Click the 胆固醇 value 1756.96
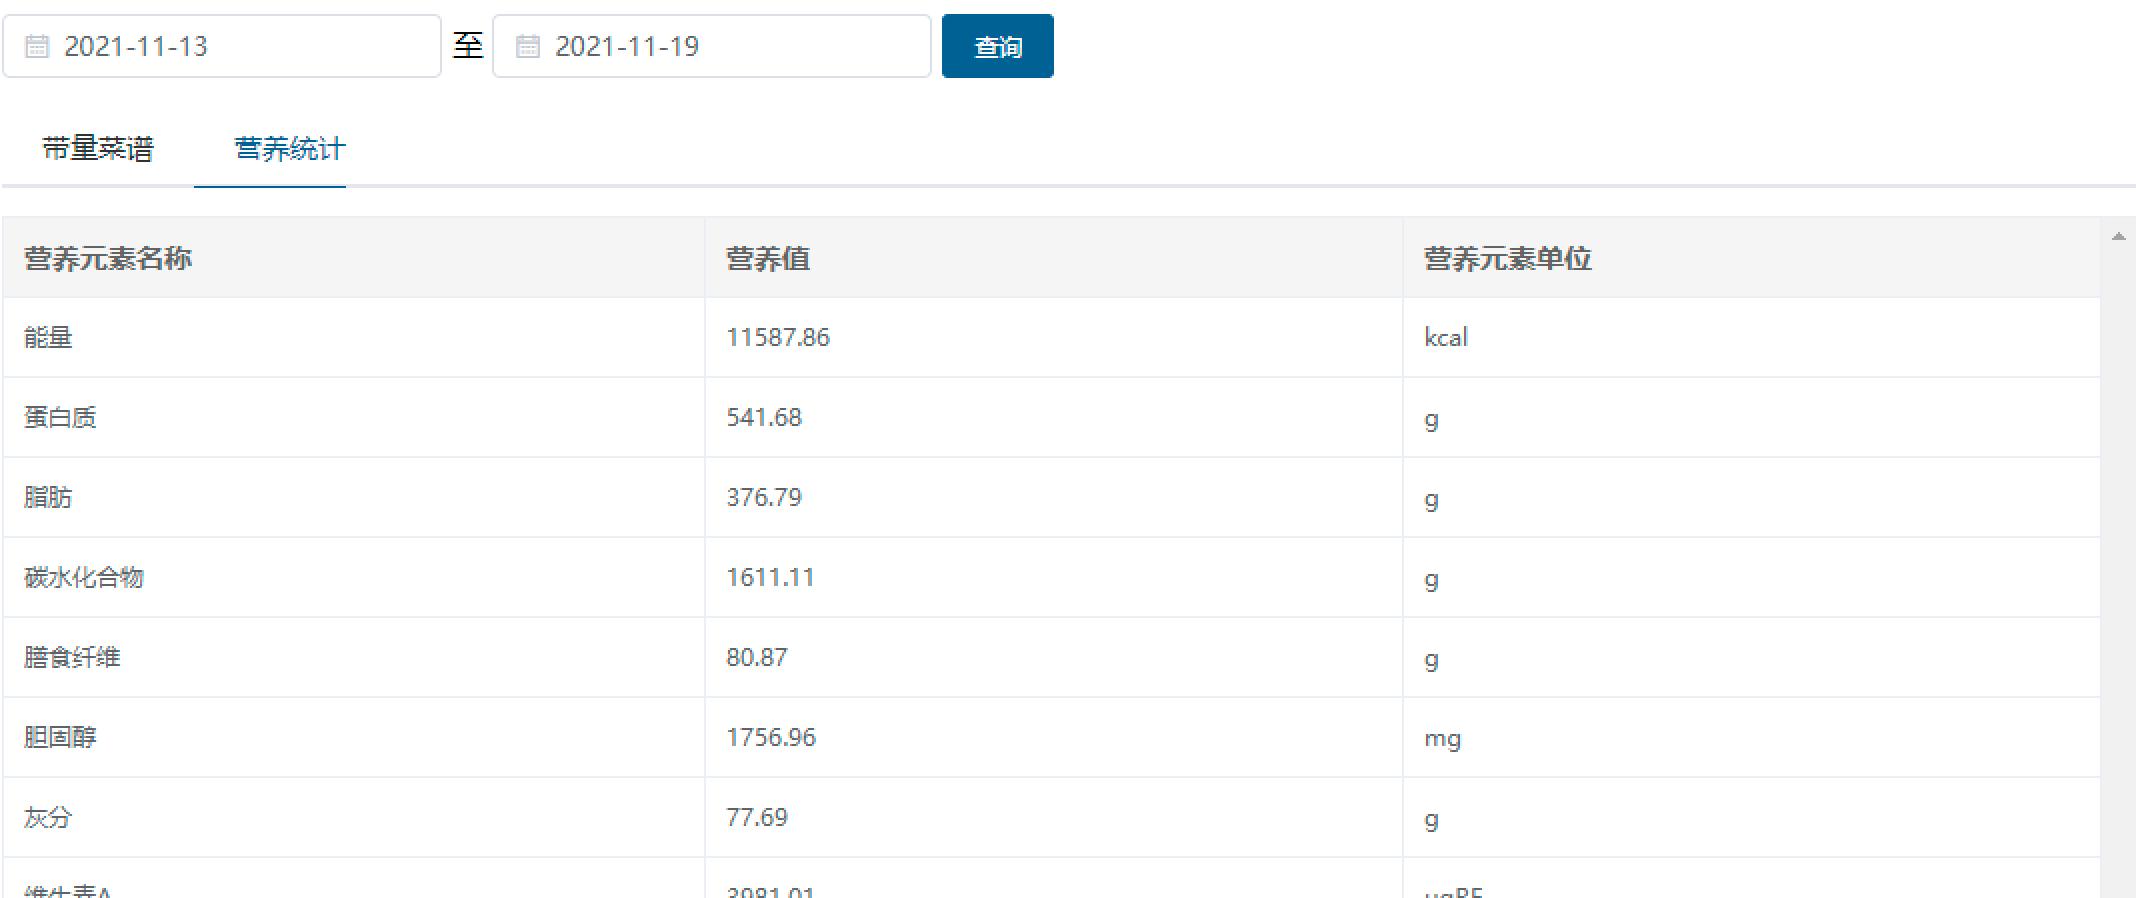This screenshot has height=898, width=2136. (x=771, y=738)
